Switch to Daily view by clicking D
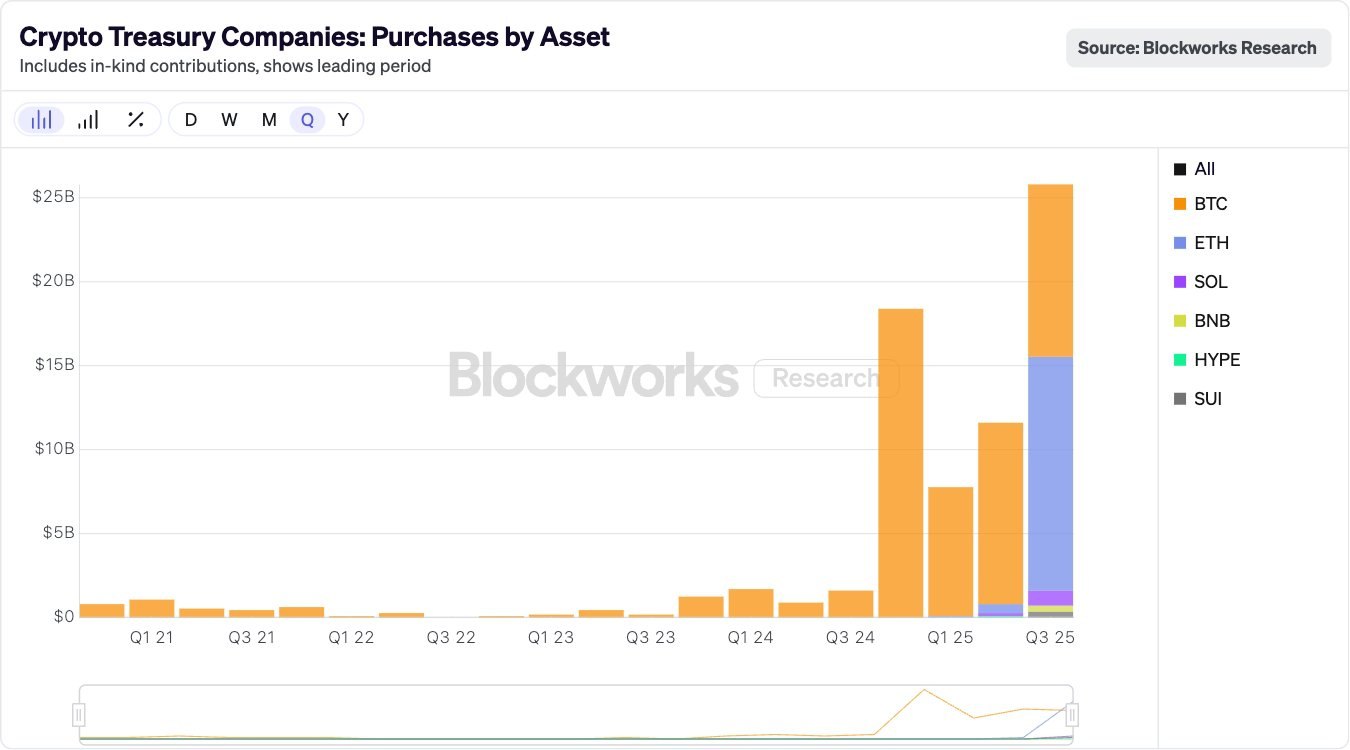The width and height of the screenshot is (1350, 750). [190, 119]
